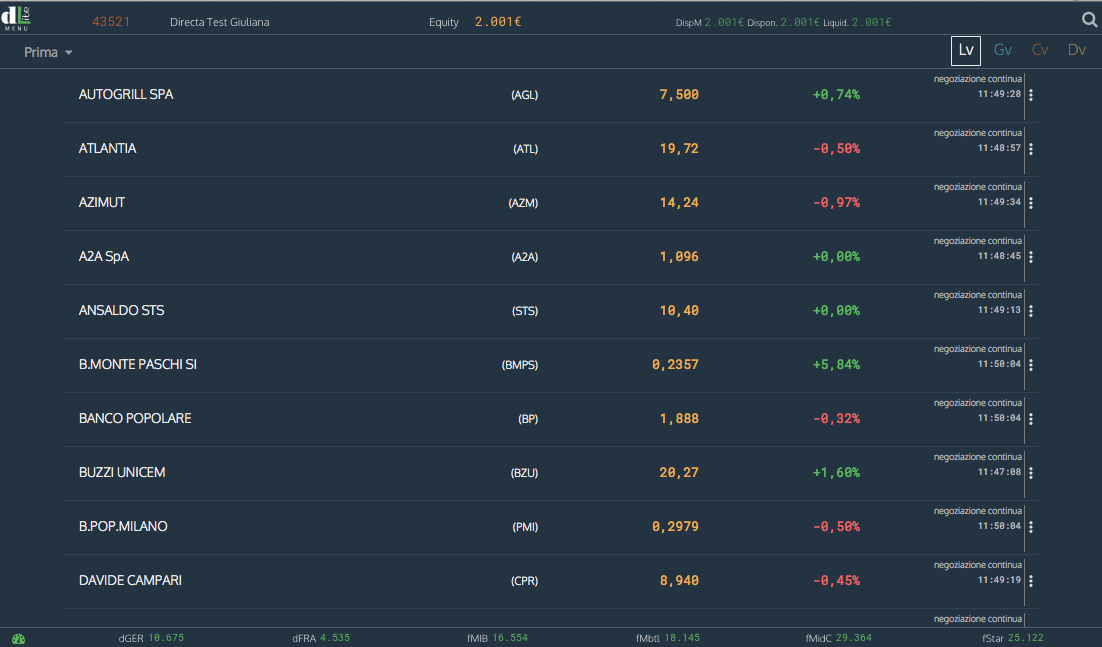Select the A2A SpA stock name
Image resolution: width=1102 pixels, height=647 pixels.
(104, 256)
